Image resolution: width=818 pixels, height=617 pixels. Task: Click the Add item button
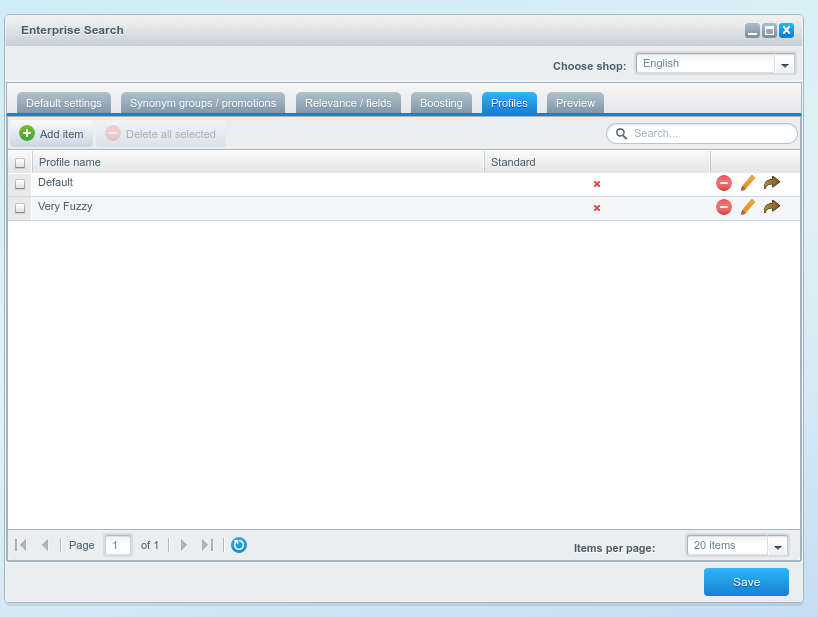pos(52,134)
